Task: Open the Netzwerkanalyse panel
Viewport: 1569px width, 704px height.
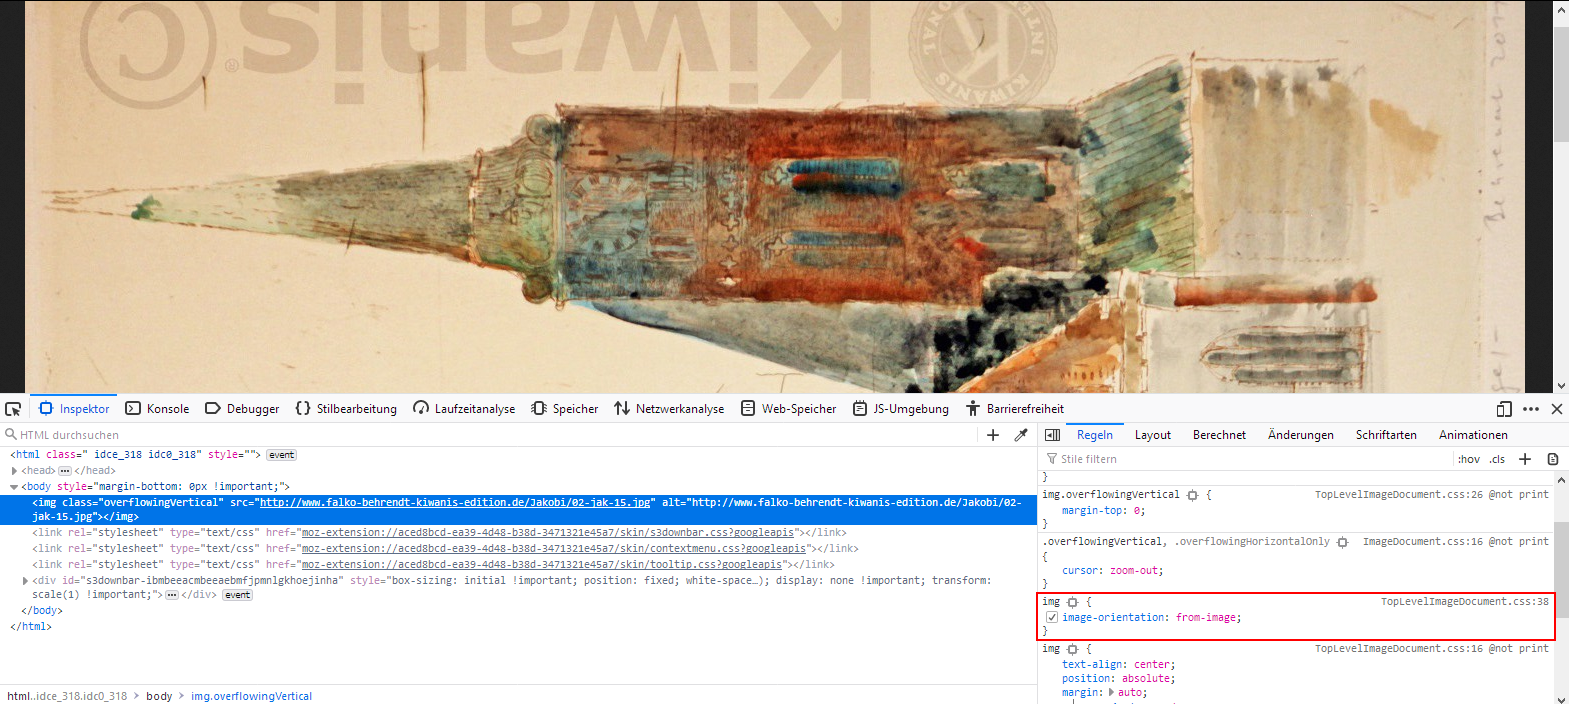Action: (x=669, y=409)
